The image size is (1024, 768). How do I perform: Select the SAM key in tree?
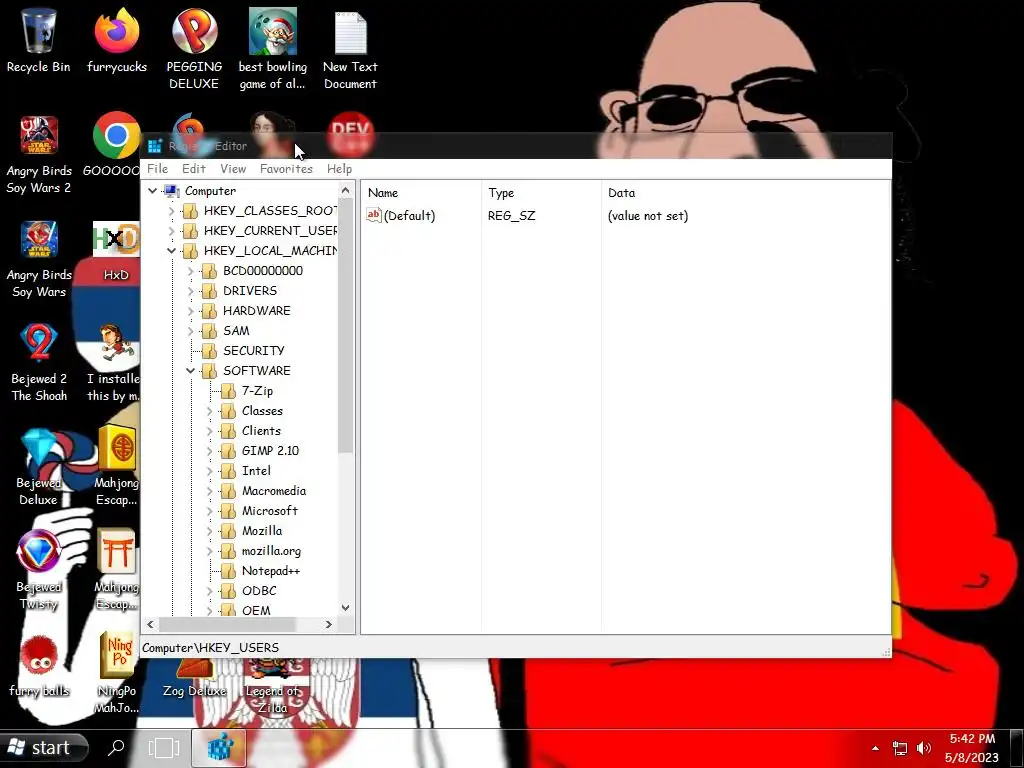point(236,331)
